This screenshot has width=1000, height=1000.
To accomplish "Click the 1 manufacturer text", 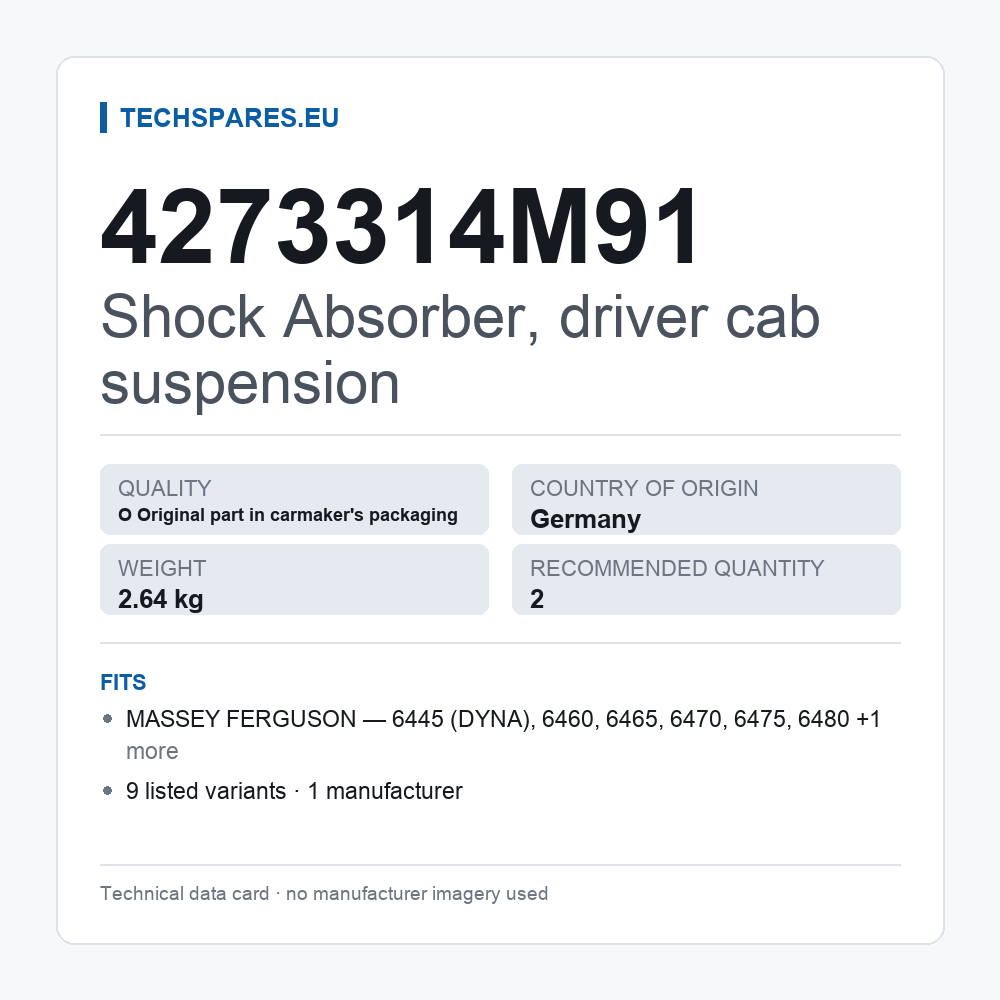I will [x=385, y=791].
